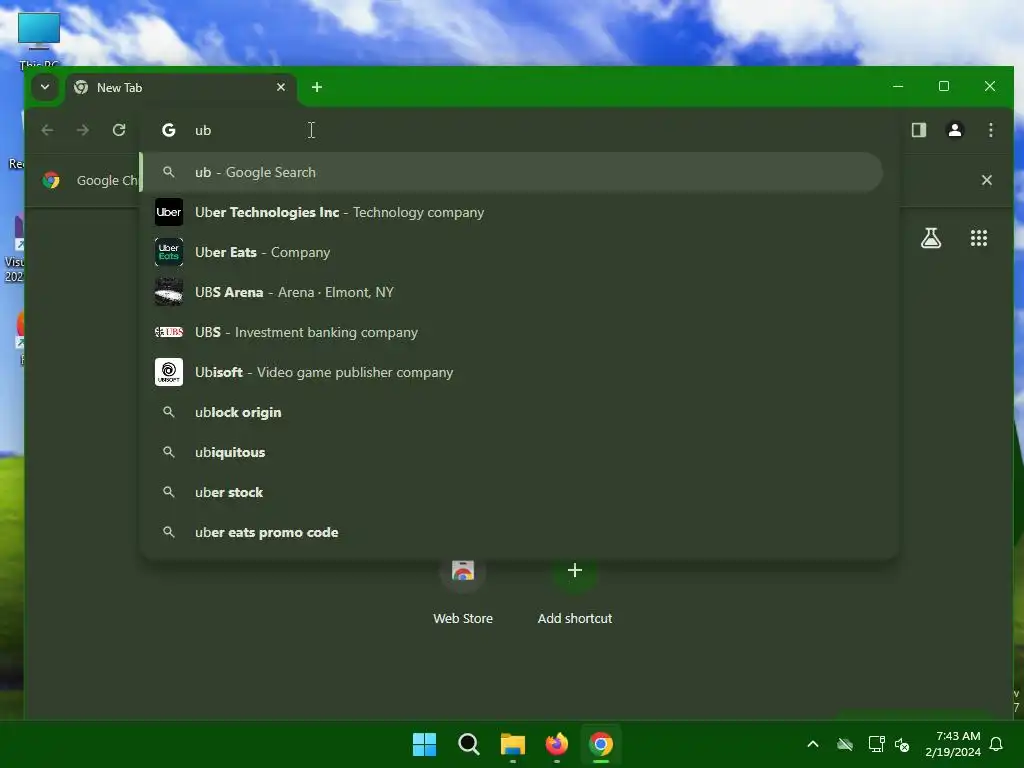Click the back navigation arrow

point(47,130)
